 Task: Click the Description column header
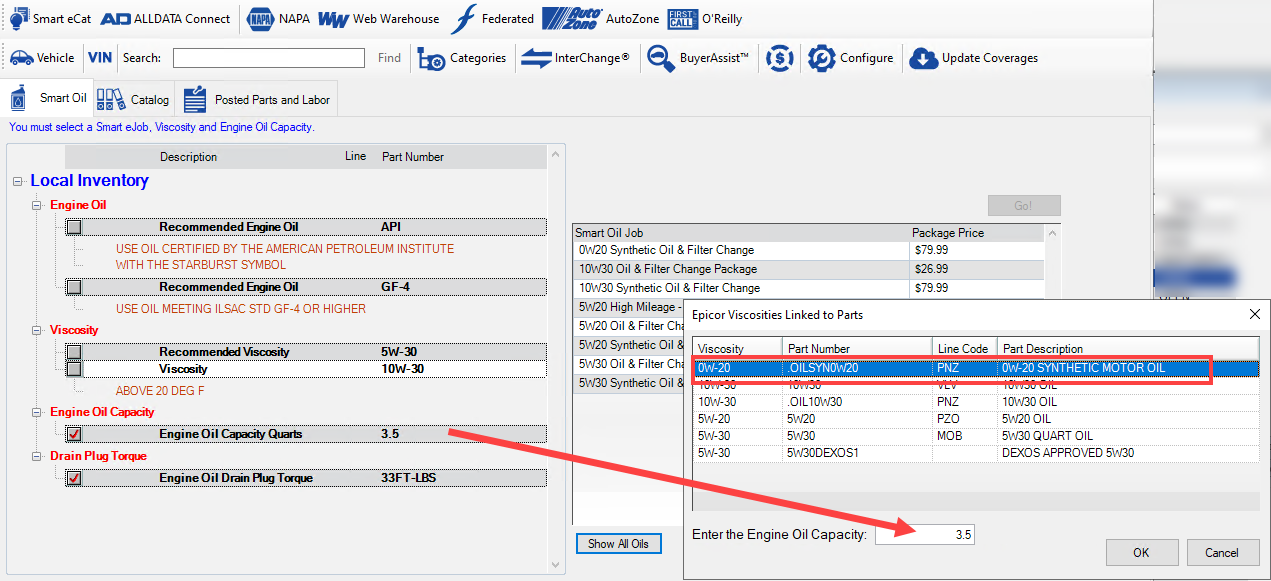coord(188,157)
